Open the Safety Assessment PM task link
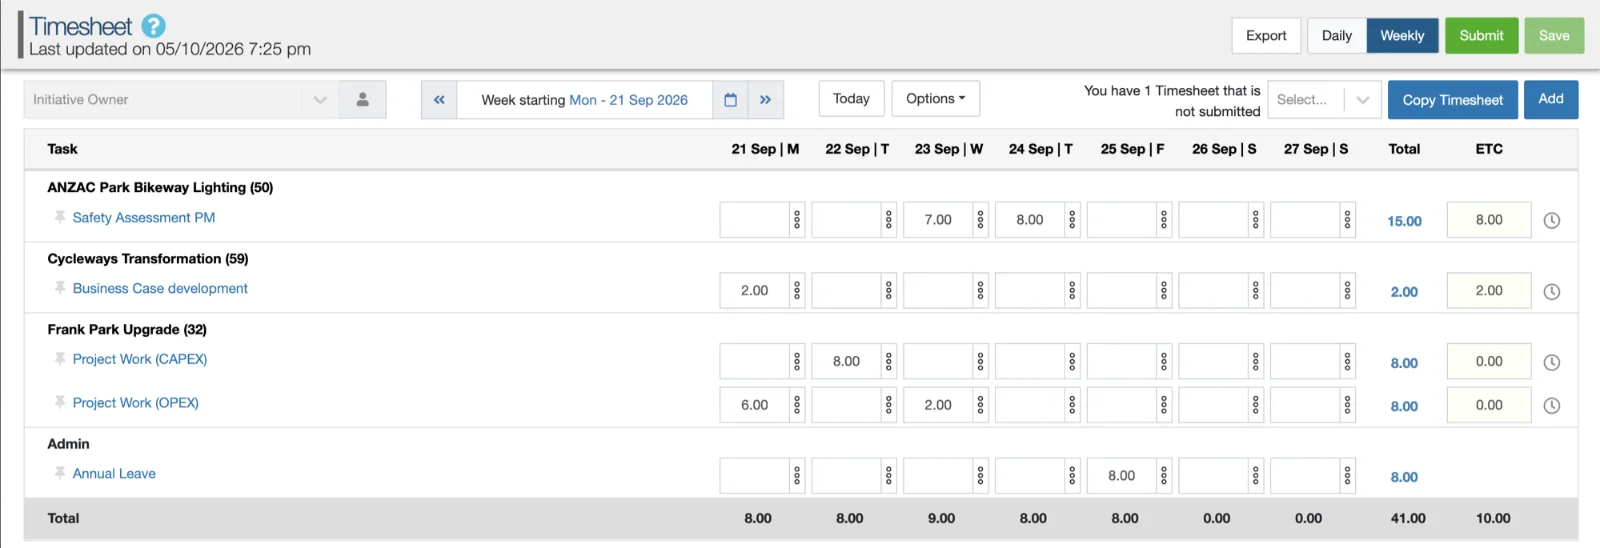This screenshot has width=1600, height=548. (144, 217)
